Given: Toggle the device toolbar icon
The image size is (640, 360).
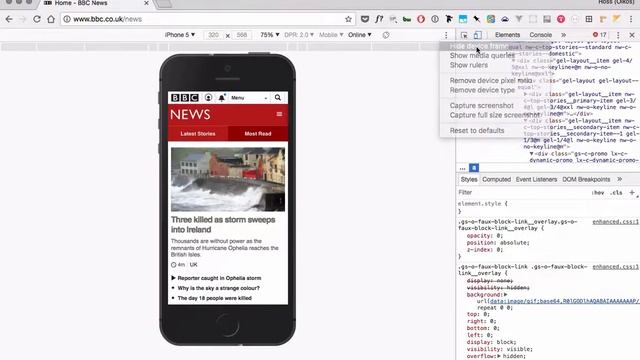Looking at the screenshot, I should 478,35.
